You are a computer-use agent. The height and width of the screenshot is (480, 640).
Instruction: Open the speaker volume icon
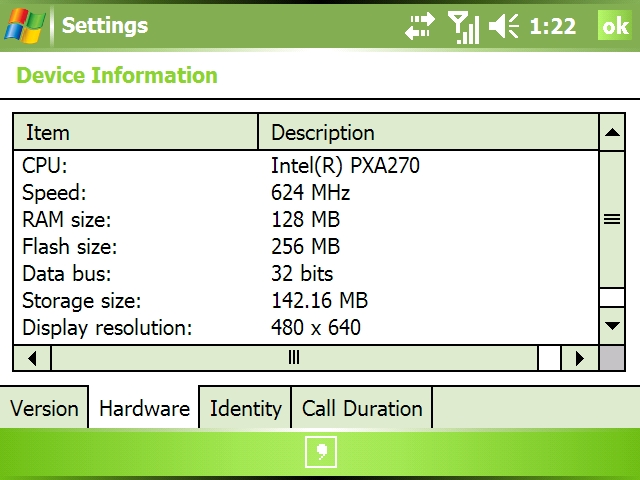coord(504,26)
